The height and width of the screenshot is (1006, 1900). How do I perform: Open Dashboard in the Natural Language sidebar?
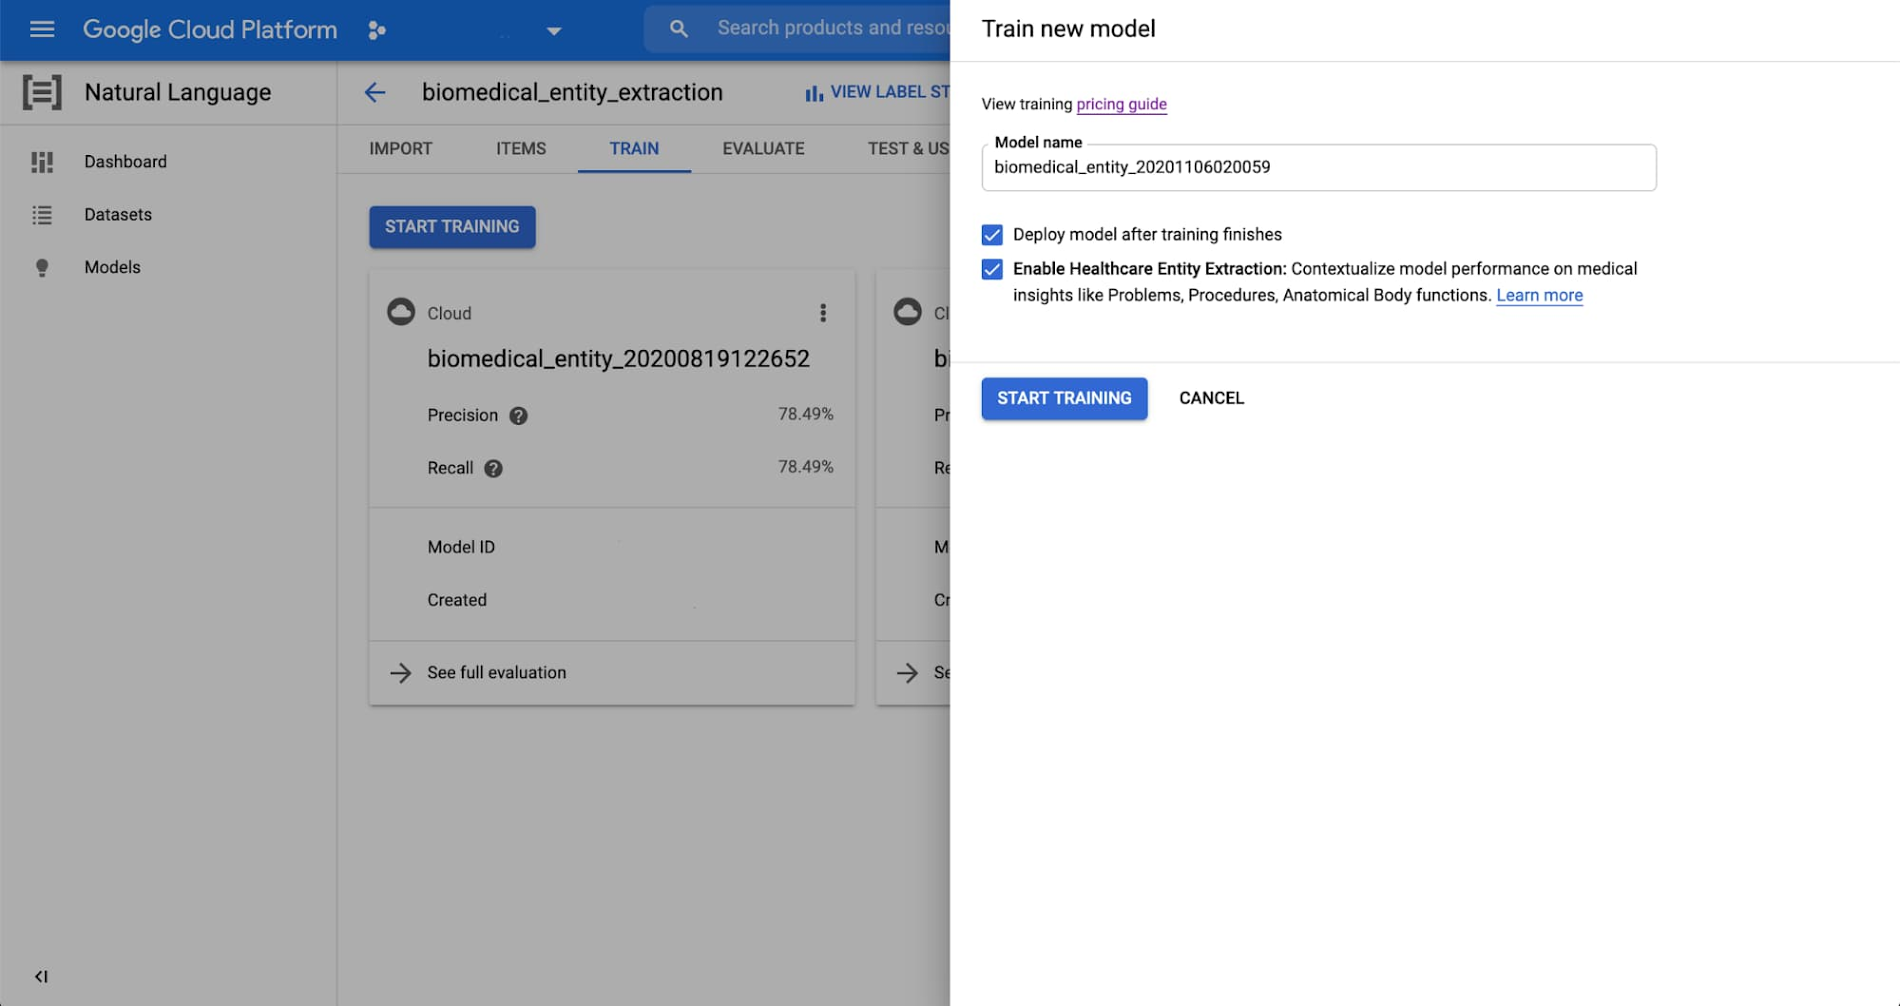click(125, 161)
